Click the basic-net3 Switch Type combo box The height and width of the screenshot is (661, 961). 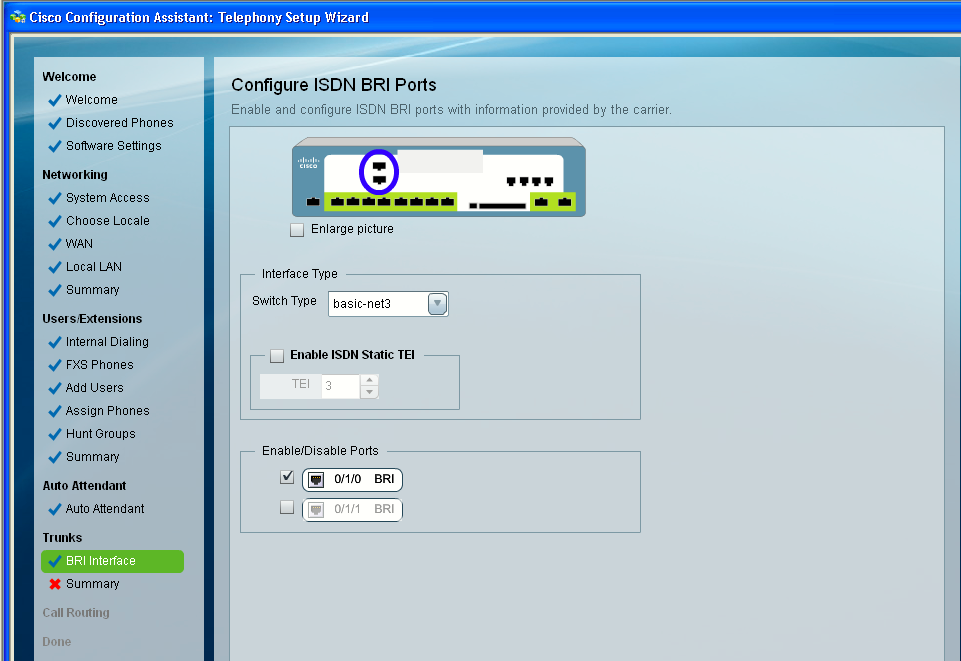[x=388, y=304]
